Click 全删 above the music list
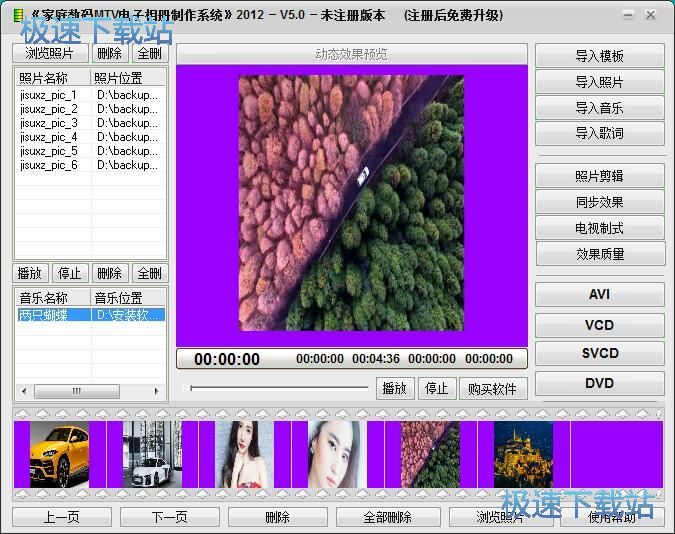Image resolution: width=675 pixels, height=534 pixels. 149,273
